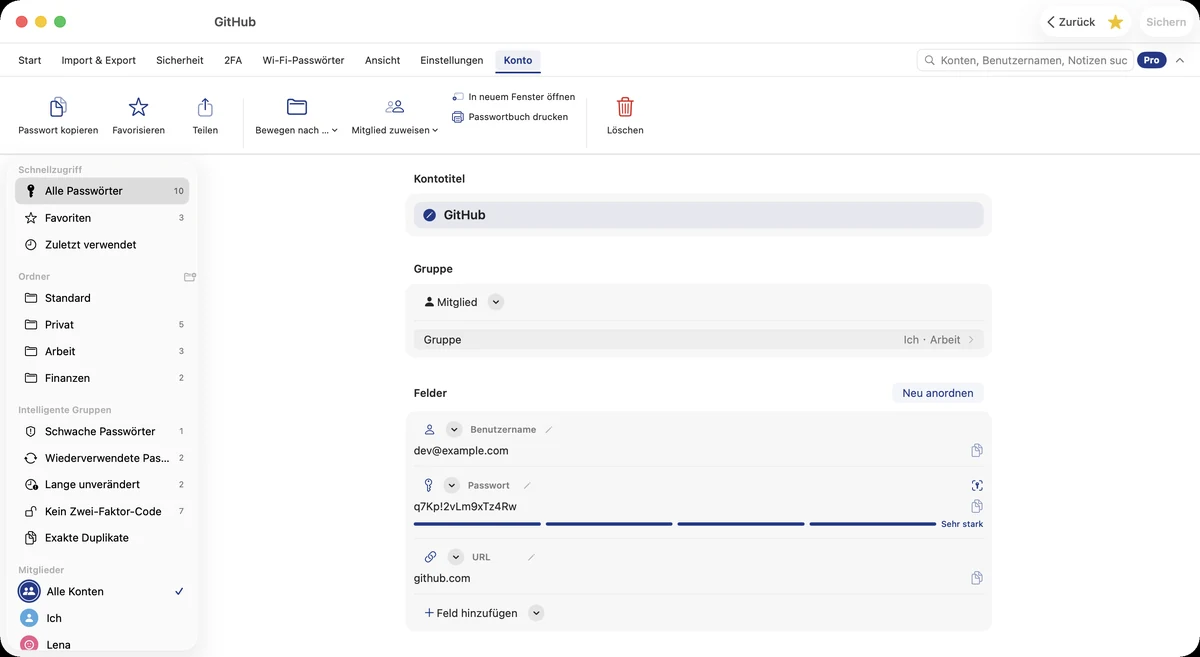The width and height of the screenshot is (1200, 657).
Task: Open the Import & Export tab
Action: click(99, 60)
